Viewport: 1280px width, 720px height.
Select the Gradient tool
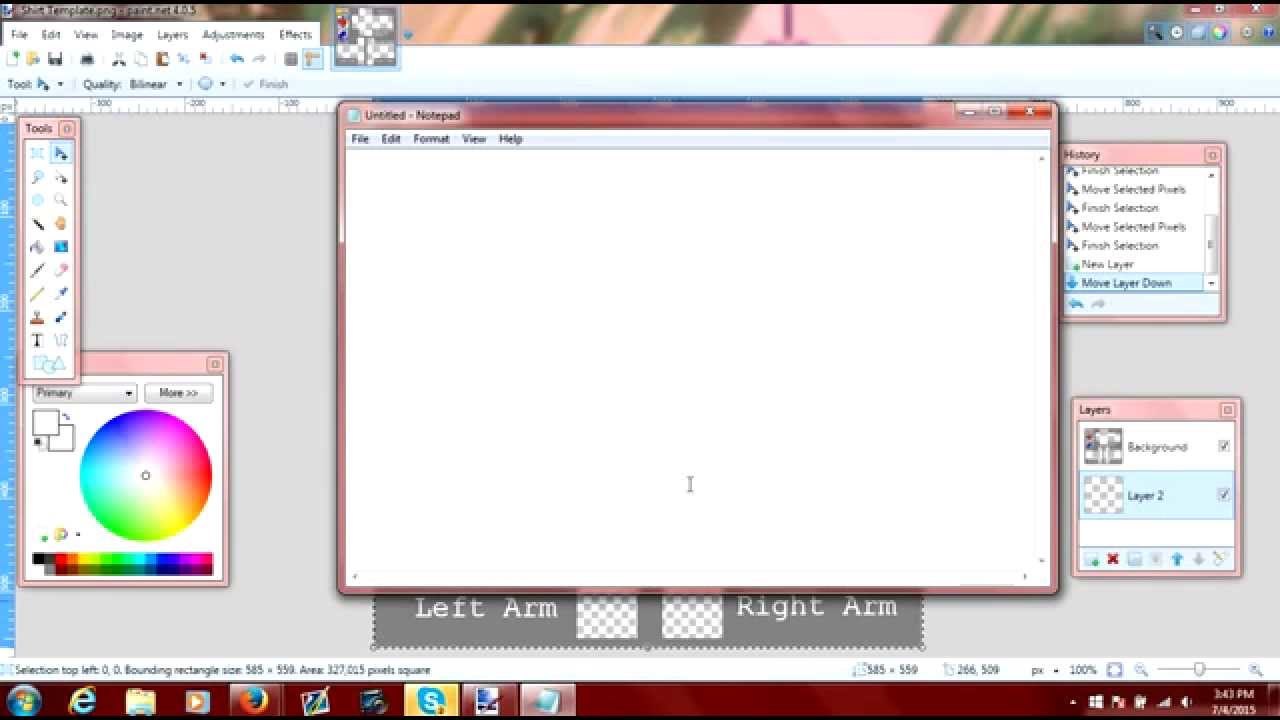pos(61,247)
